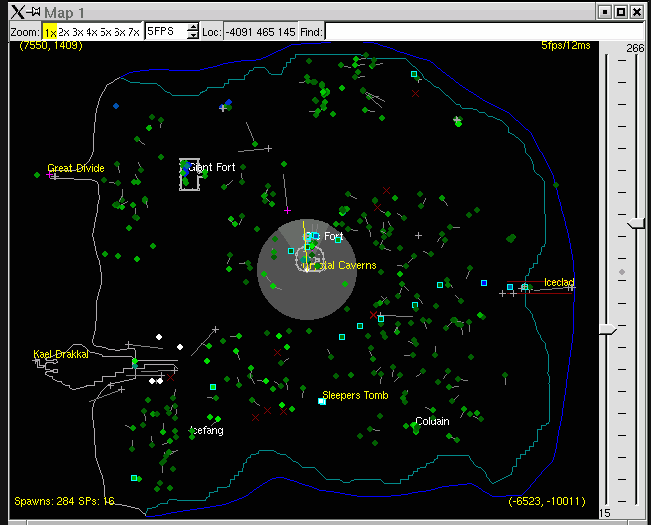Click the red X in the northeast area
The image size is (651, 525).
pyautogui.click(x=415, y=94)
